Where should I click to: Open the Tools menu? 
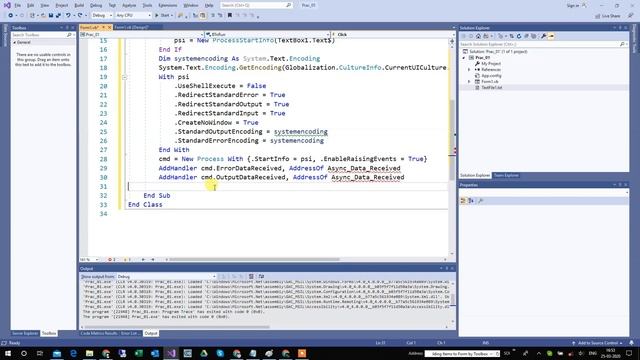(x=147, y=5)
